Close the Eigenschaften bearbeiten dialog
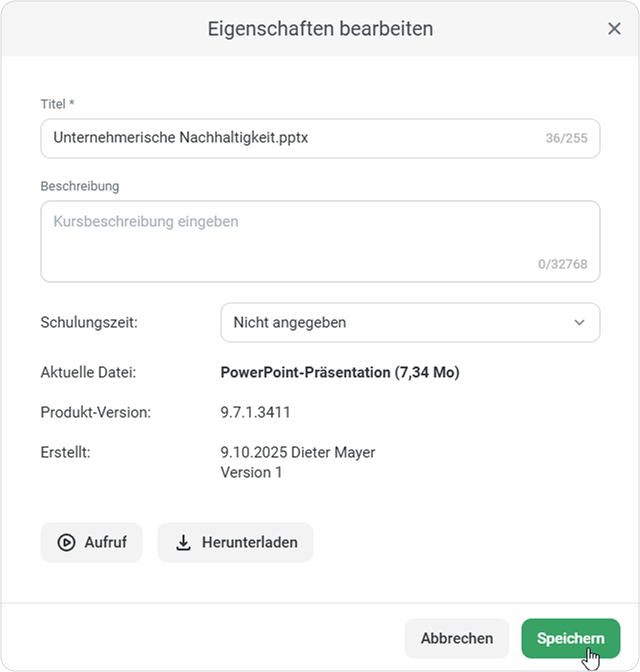This screenshot has width=640, height=672. click(x=614, y=29)
